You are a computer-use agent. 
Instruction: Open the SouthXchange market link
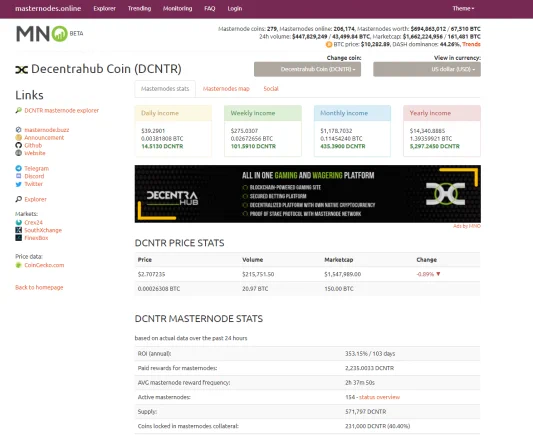[x=43, y=230]
